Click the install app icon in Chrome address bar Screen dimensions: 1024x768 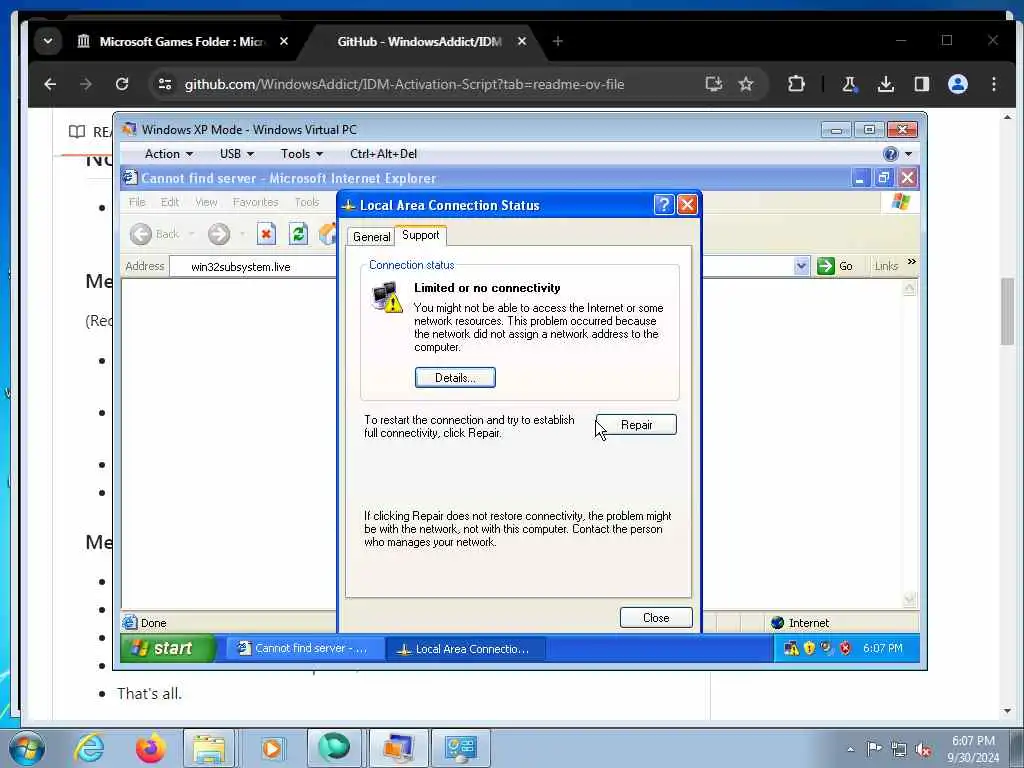pos(713,84)
